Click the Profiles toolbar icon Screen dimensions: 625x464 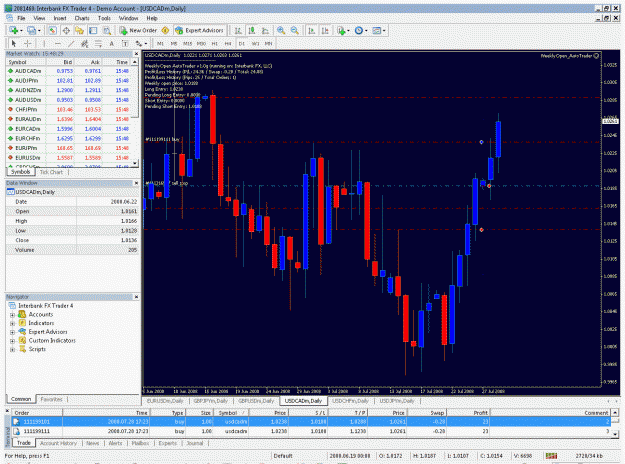[x=31, y=30]
